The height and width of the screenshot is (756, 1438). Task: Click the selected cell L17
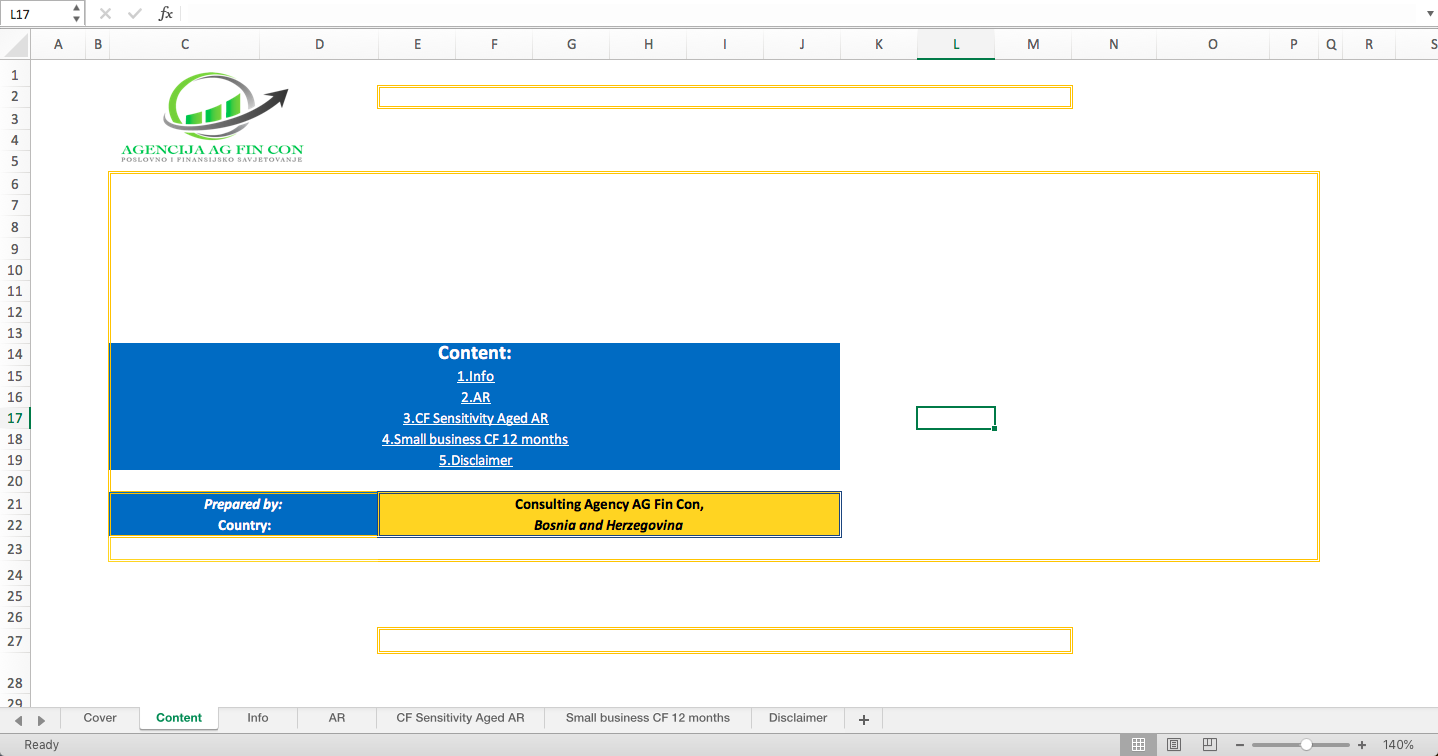pyautogui.click(x=956, y=418)
